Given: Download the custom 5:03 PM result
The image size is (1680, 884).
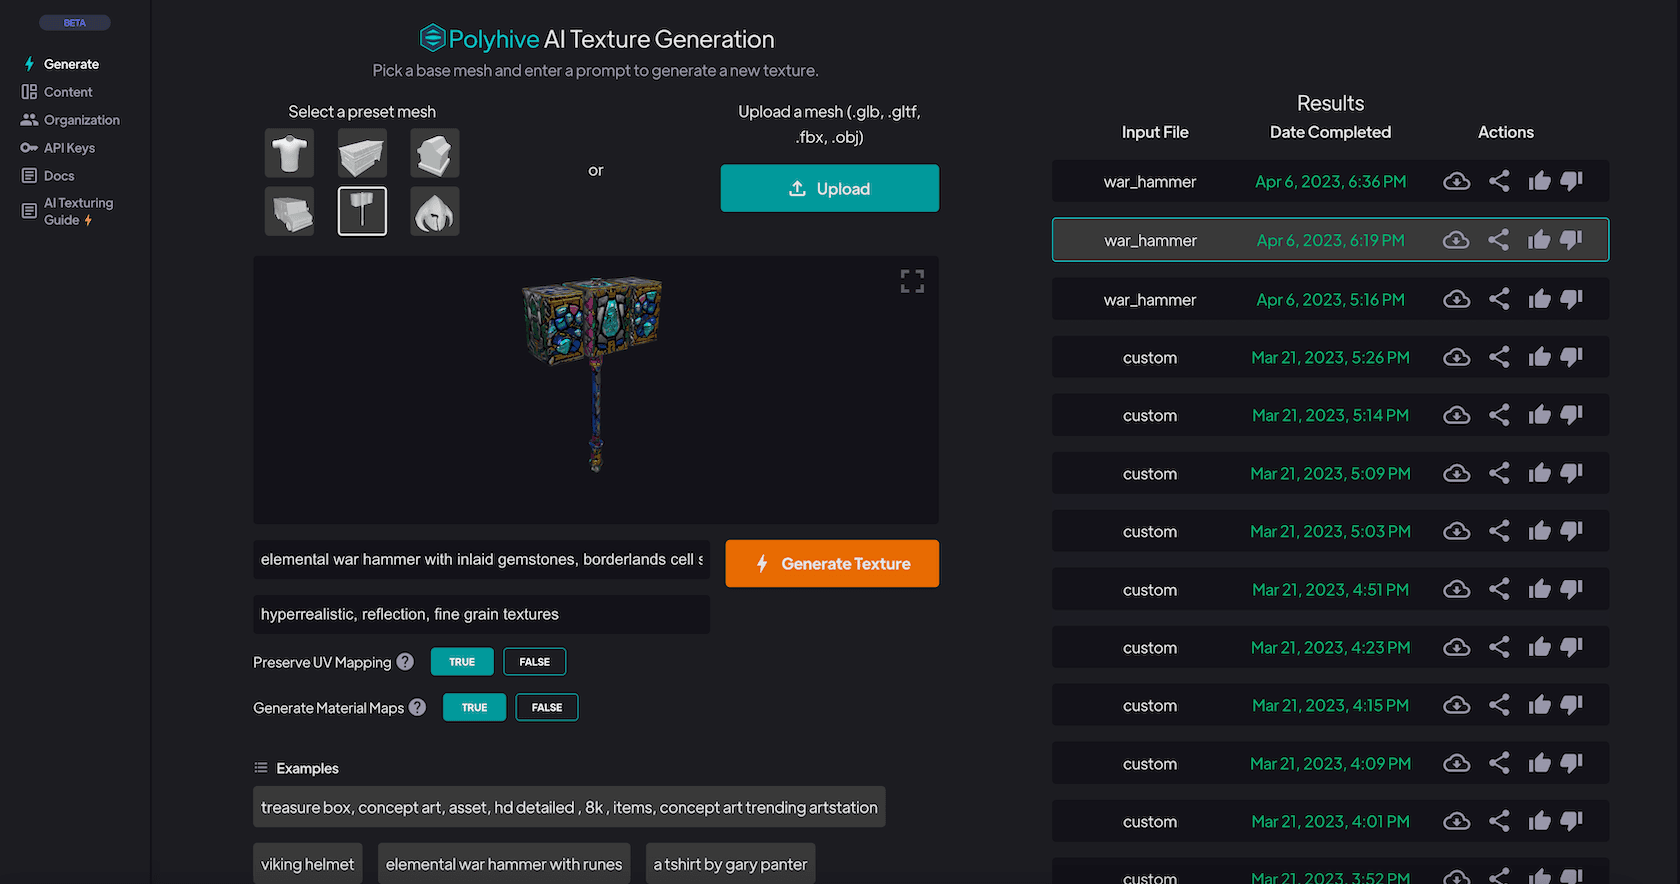Looking at the screenshot, I should click(x=1457, y=531).
